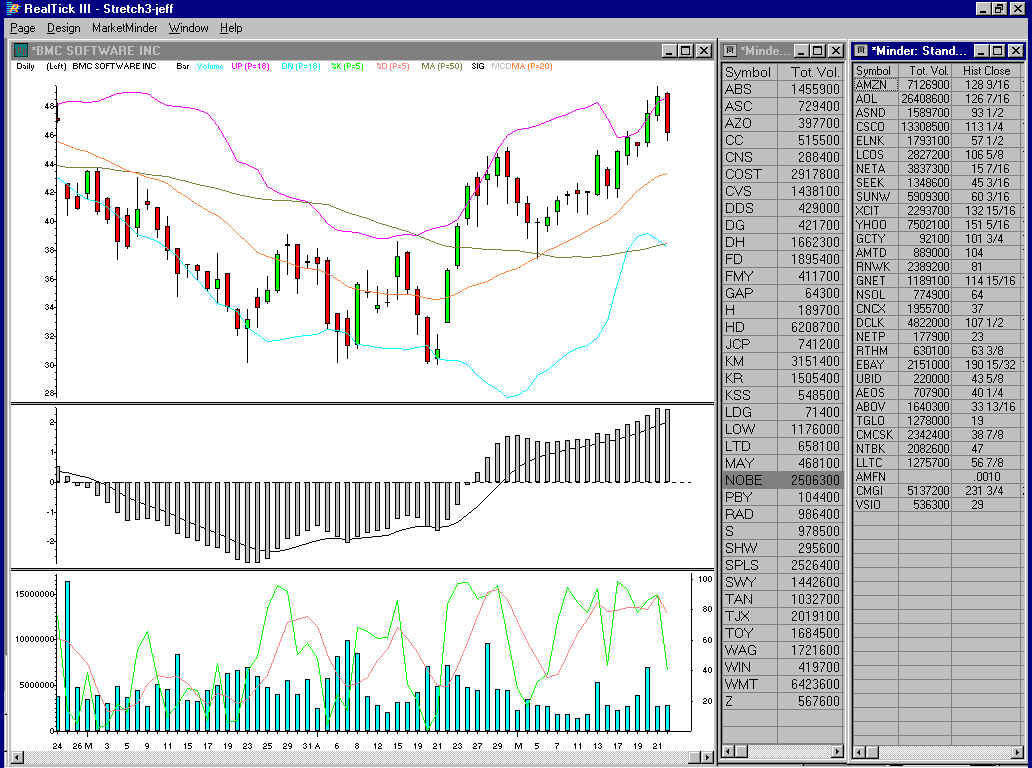Screen dimensions: 1032x768
Task: Click the MA (P=50) legend label
Action: point(442,66)
